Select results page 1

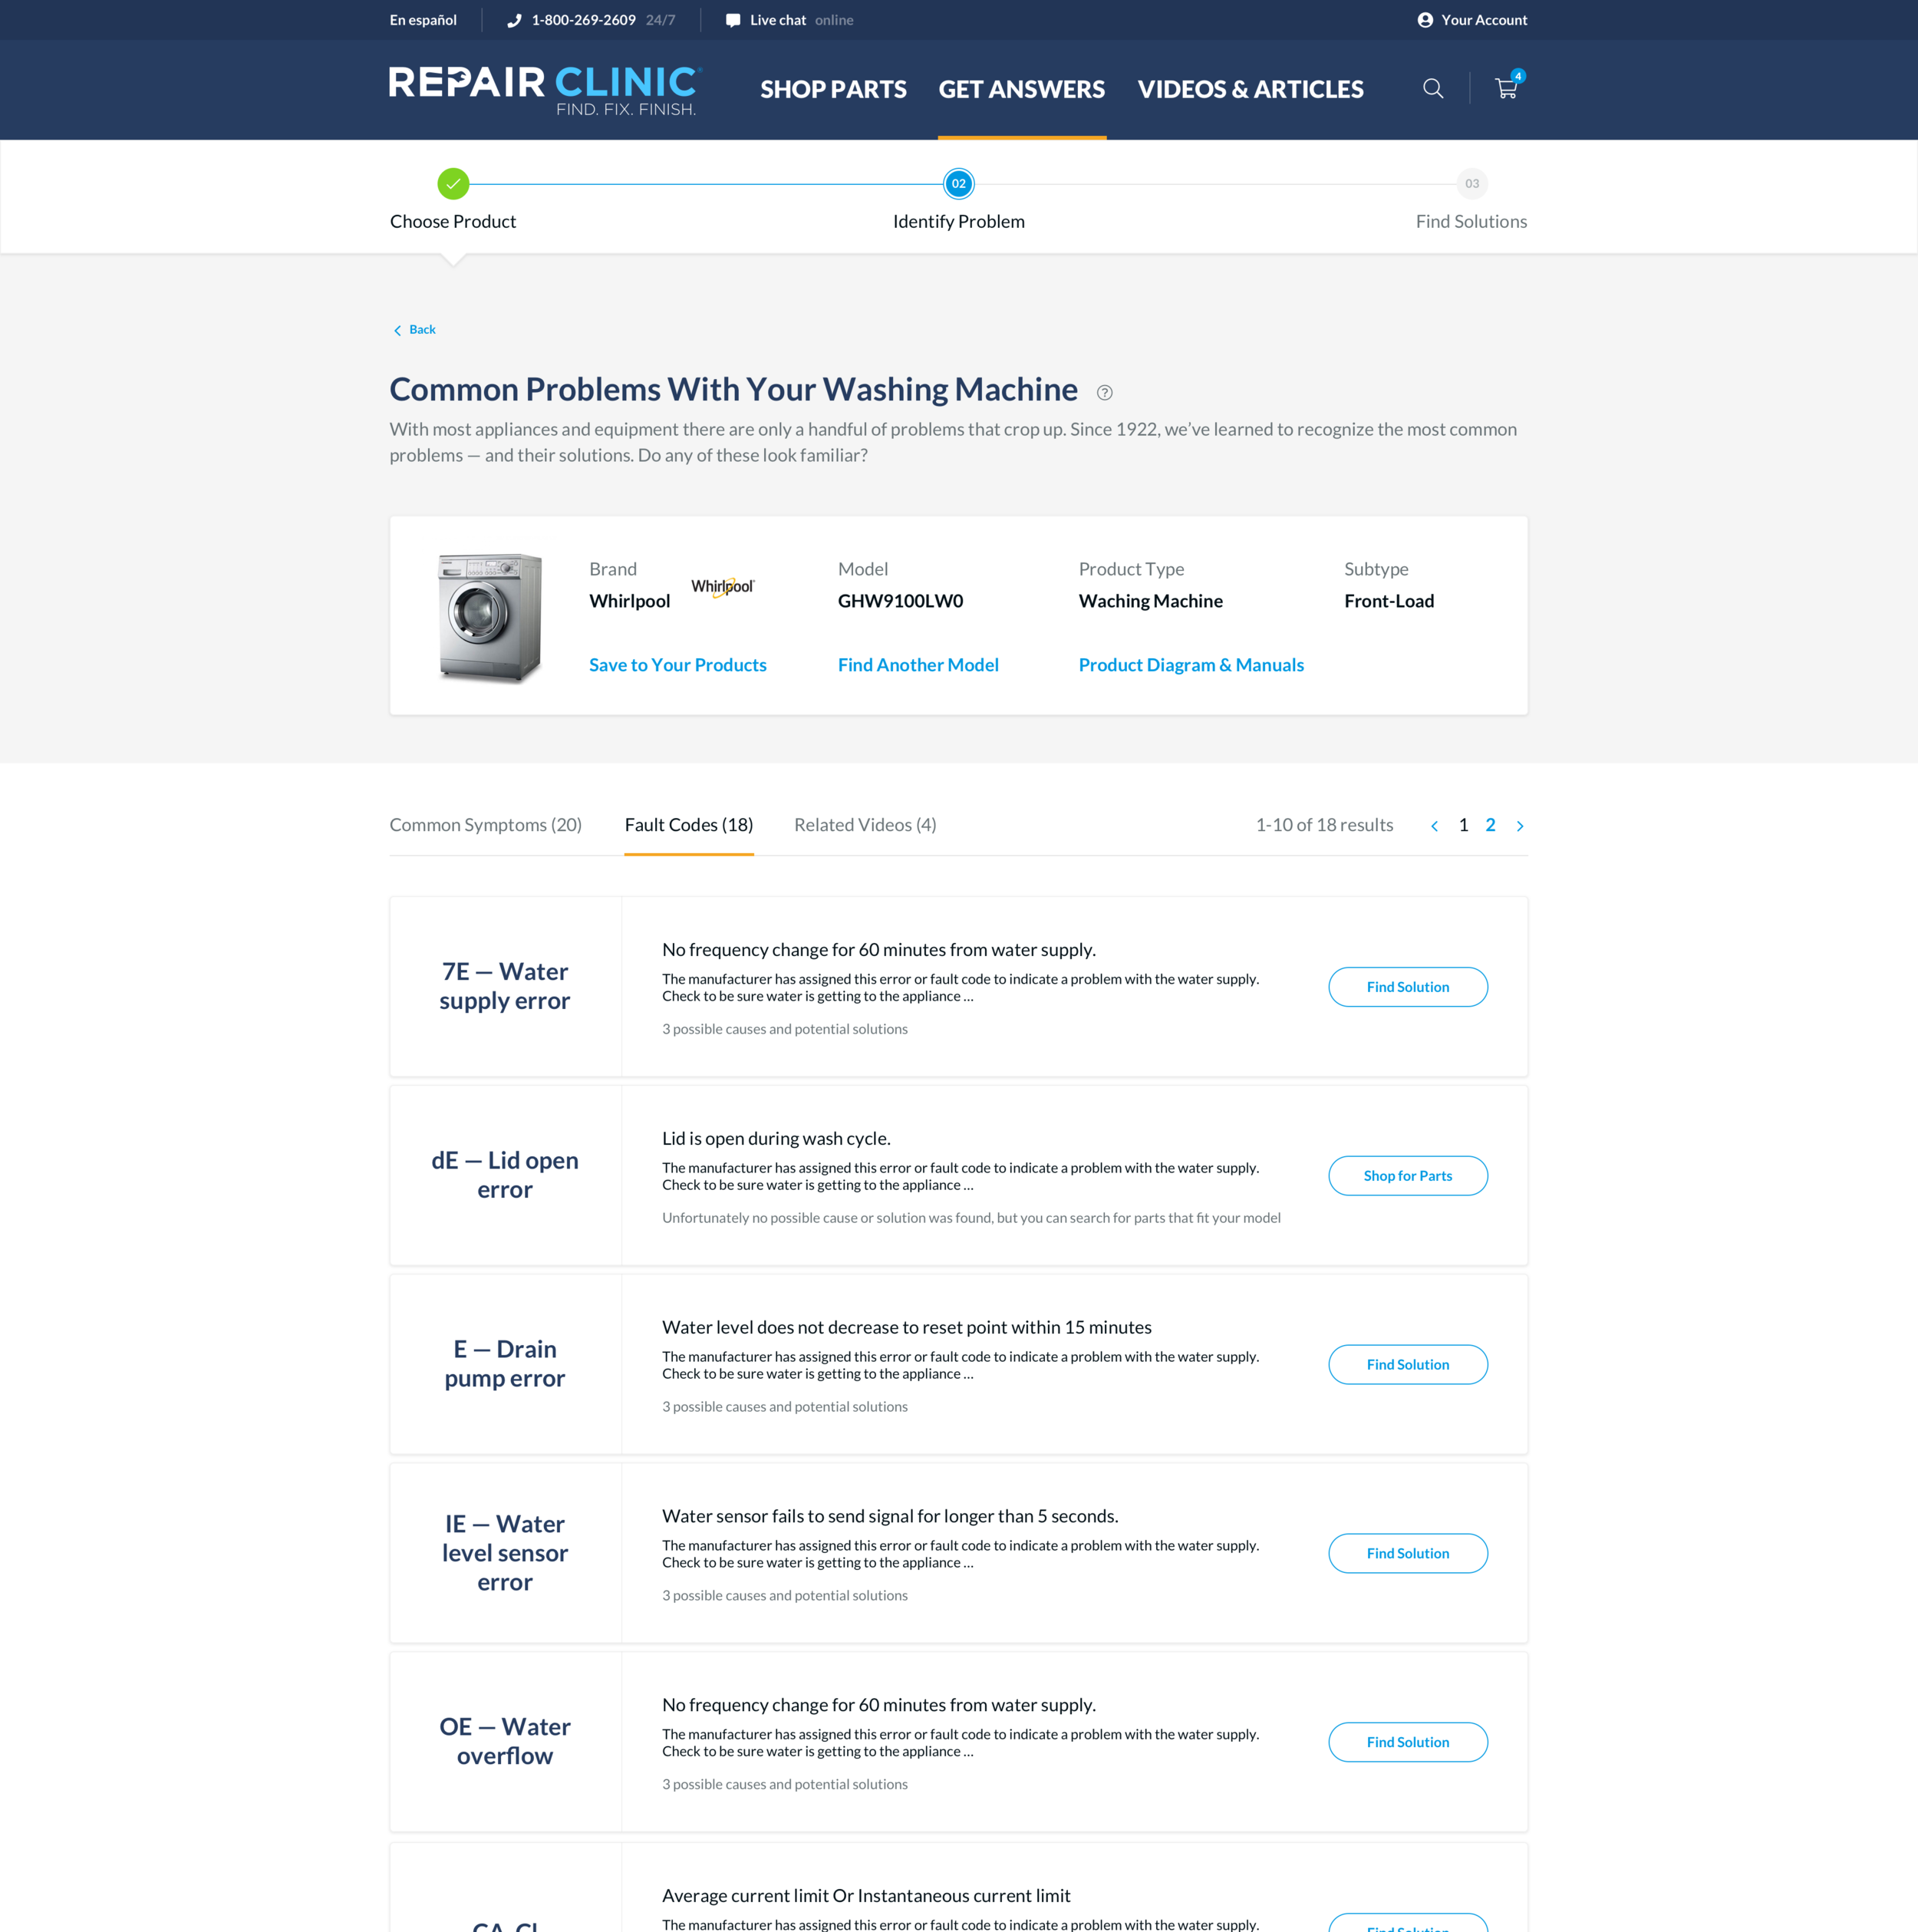click(x=1463, y=825)
